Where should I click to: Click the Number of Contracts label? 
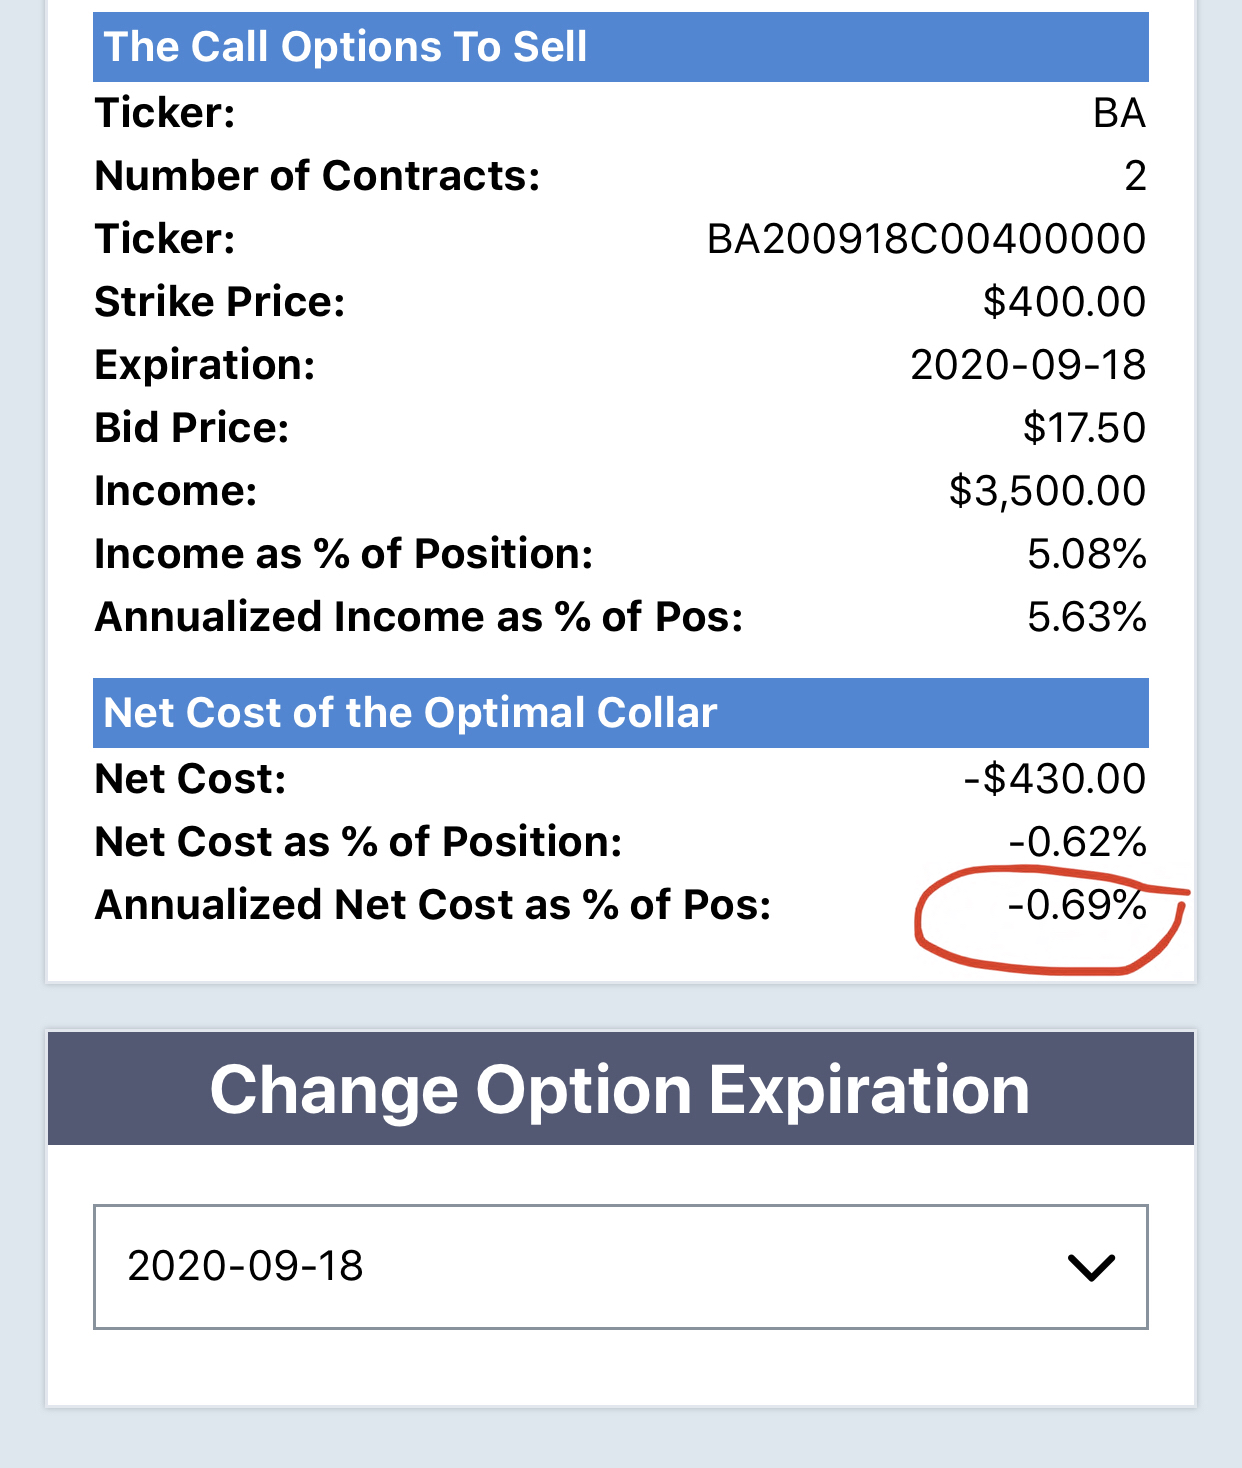pyautogui.click(x=317, y=176)
